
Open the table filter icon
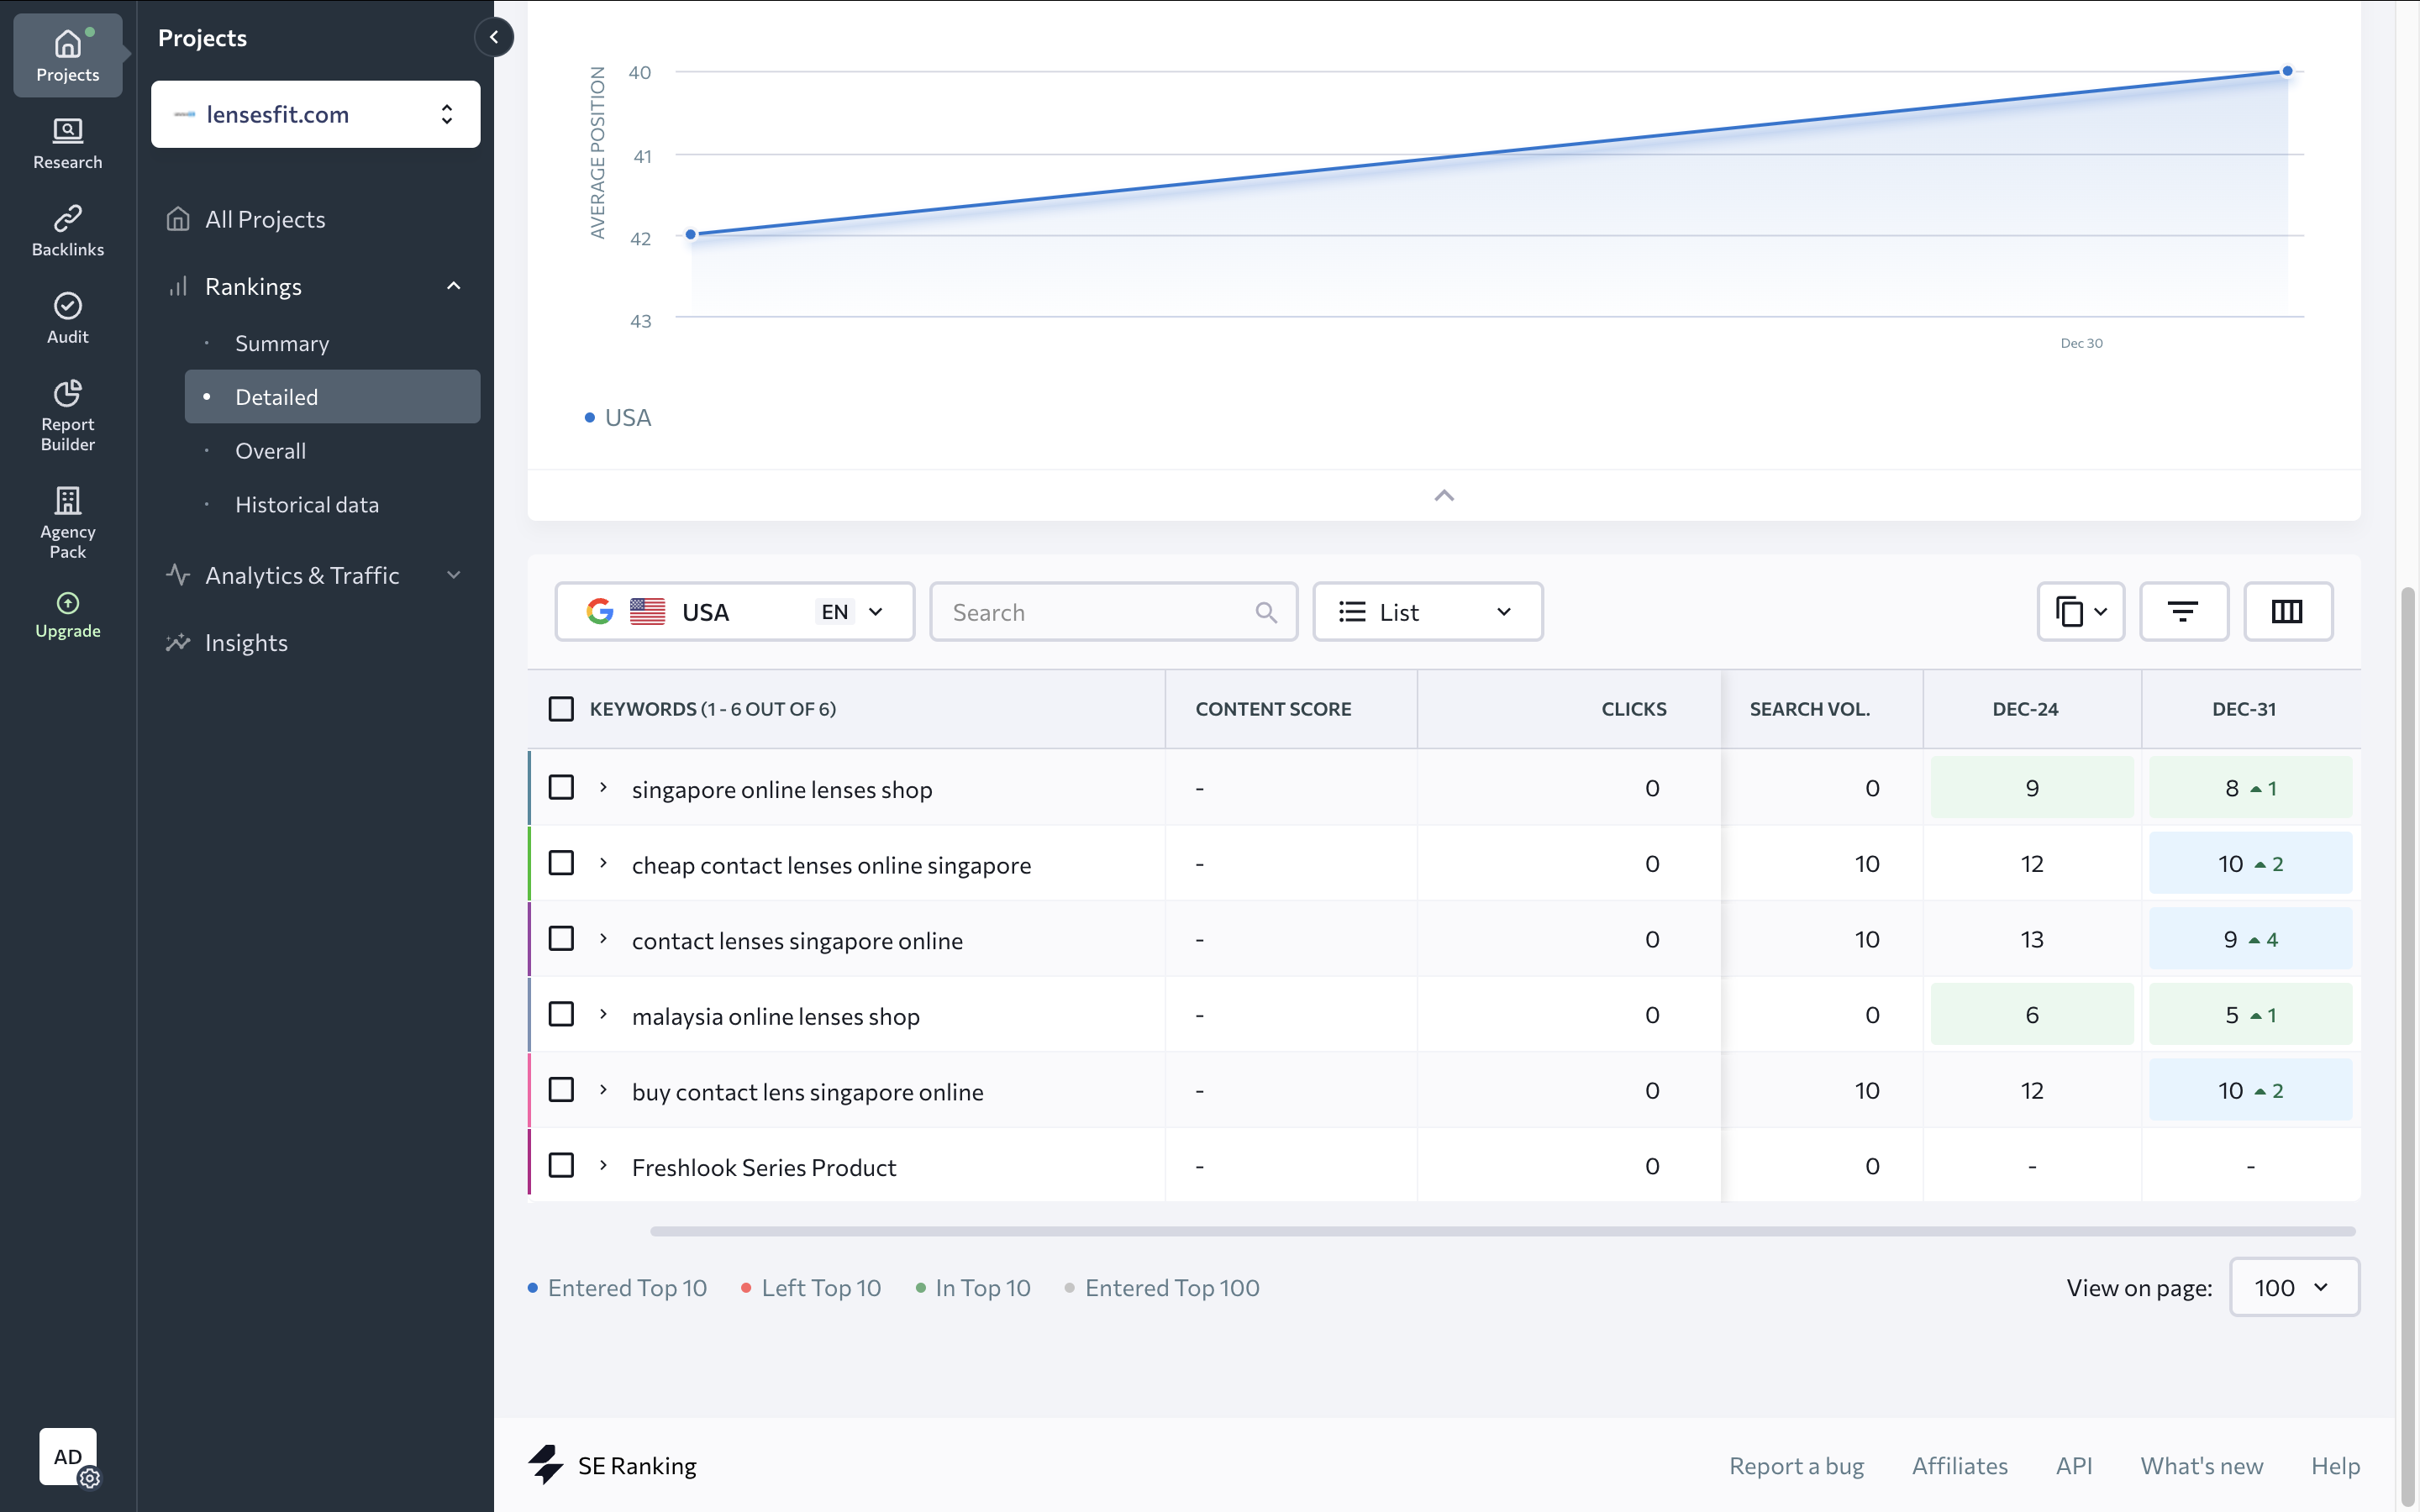coord(2183,611)
